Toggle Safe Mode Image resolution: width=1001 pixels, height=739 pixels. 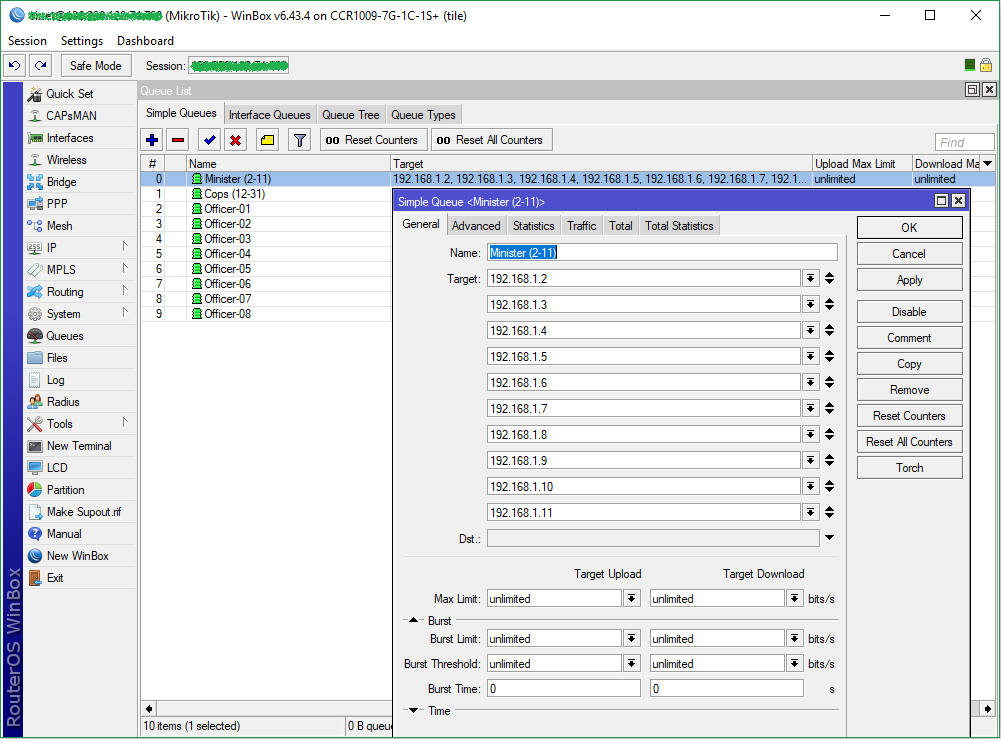[x=95, y=64]
